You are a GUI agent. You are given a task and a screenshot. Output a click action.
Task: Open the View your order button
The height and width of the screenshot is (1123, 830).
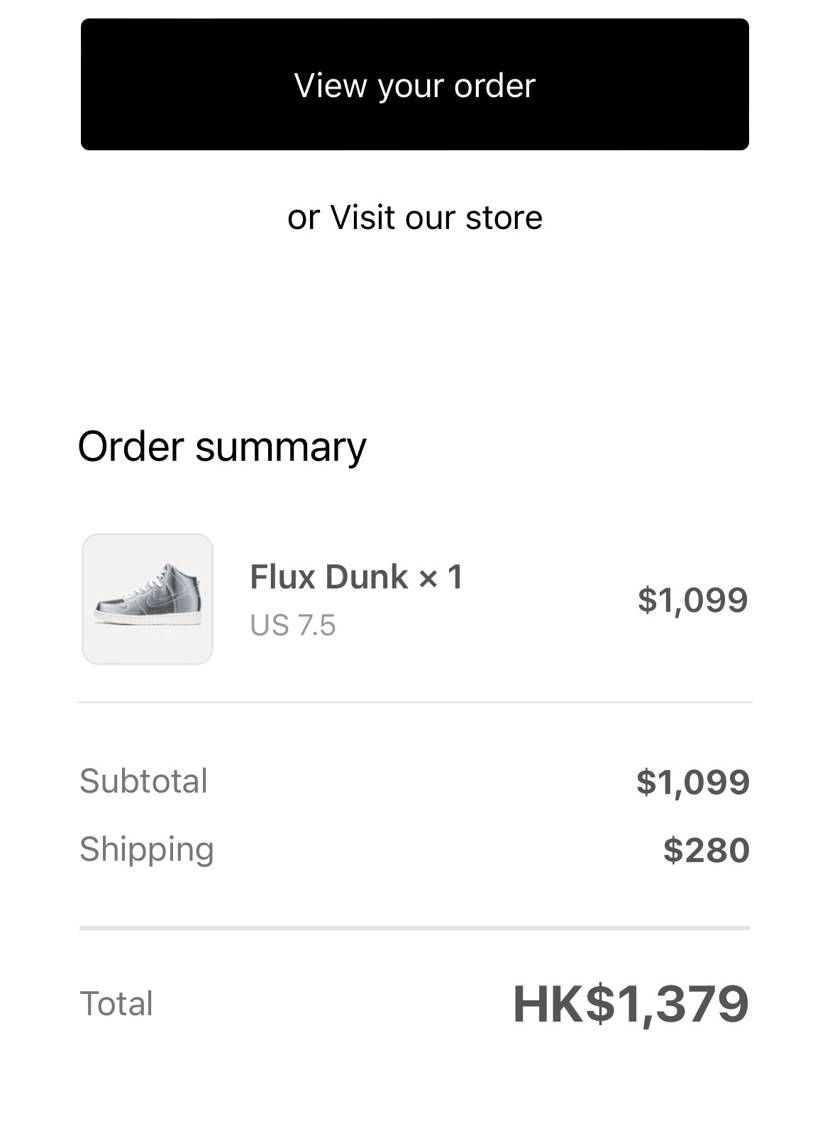point(415,85)
